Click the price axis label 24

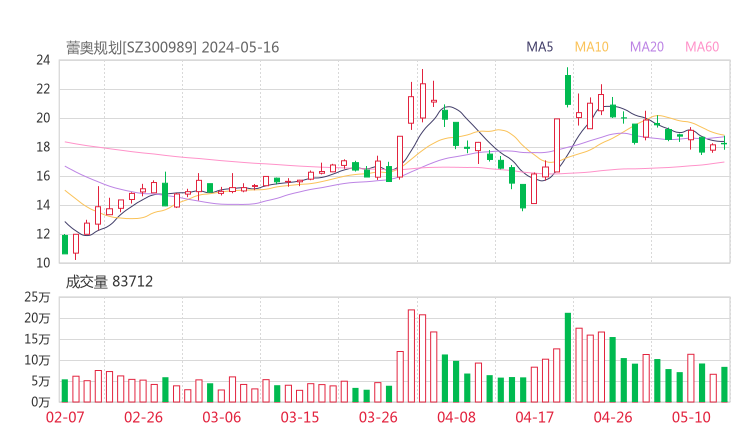[x=43, y=60]
